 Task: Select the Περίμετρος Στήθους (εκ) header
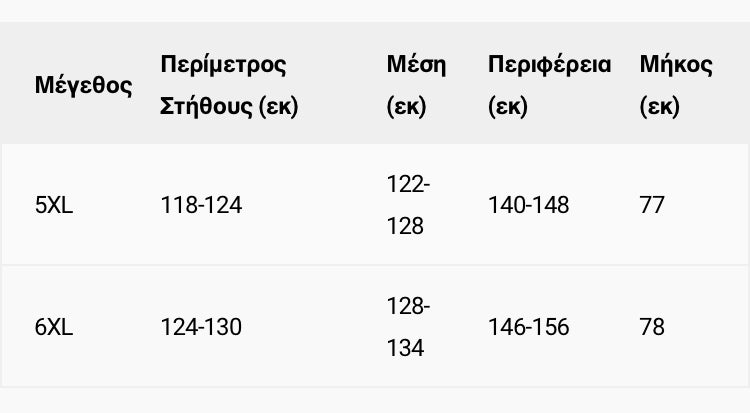[x=229, y=85]
